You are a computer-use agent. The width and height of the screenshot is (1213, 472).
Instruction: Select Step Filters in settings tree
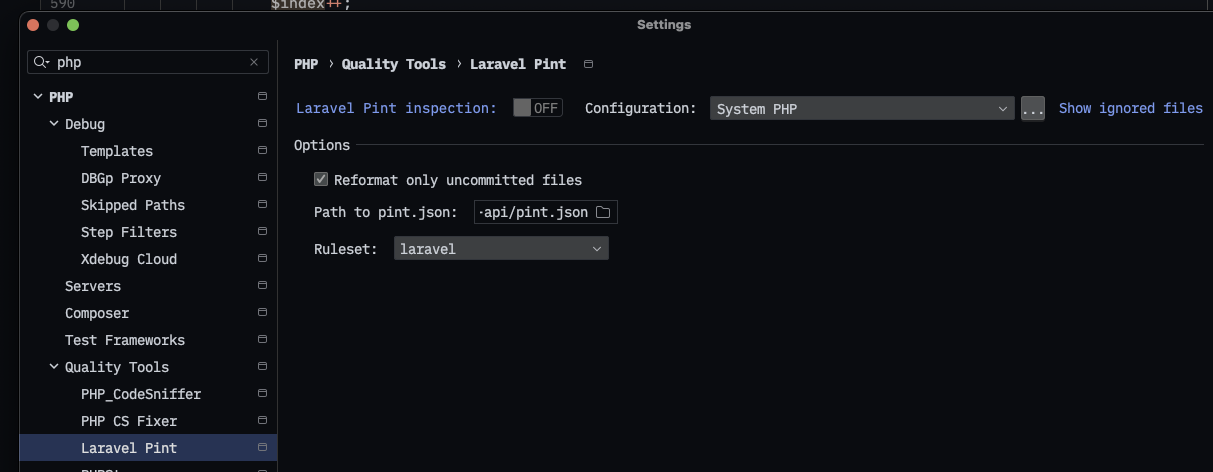pyautogui.click(x=129, y=232)
